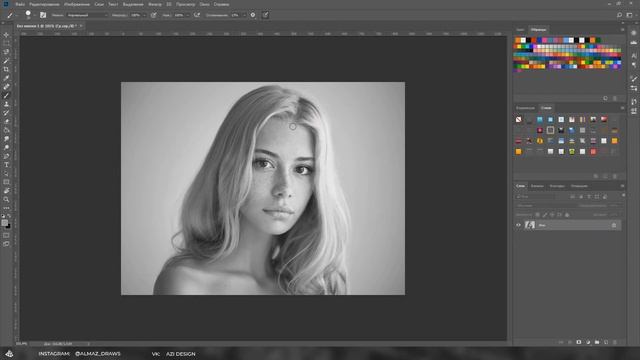Open the Swatches panel flyout menu
The height and width of the screenshot is (360, 640).
click(x=622, y=29)
